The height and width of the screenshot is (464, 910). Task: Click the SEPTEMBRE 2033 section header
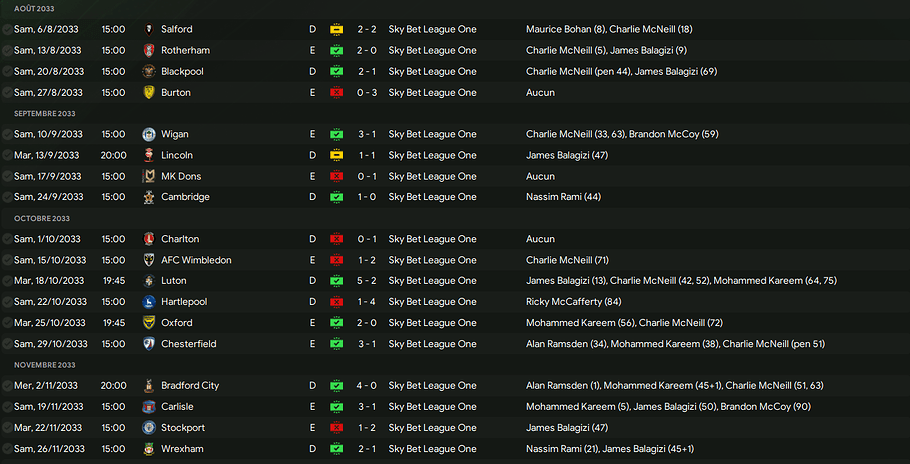tap(44, 114)
